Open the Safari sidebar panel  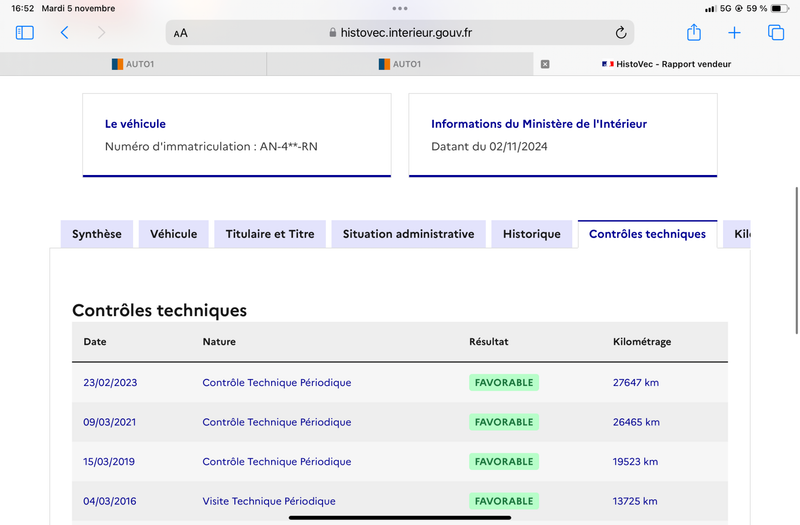[x=24, y=33]
